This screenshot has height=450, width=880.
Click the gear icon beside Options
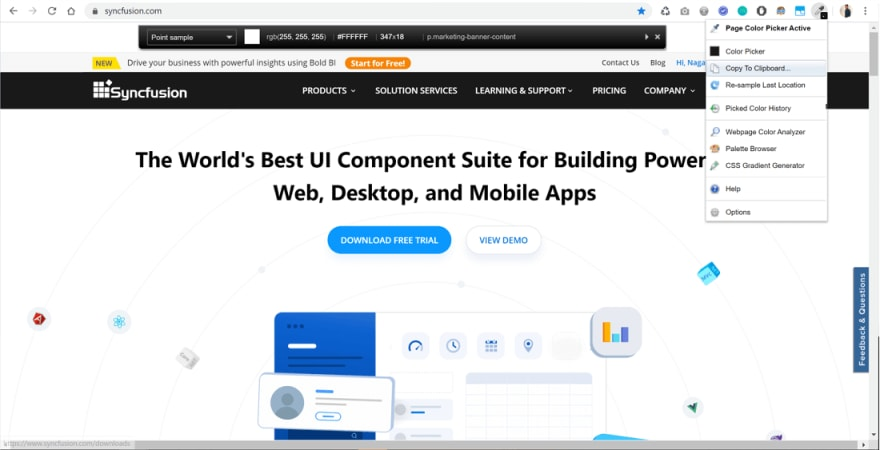coord(714,212)
